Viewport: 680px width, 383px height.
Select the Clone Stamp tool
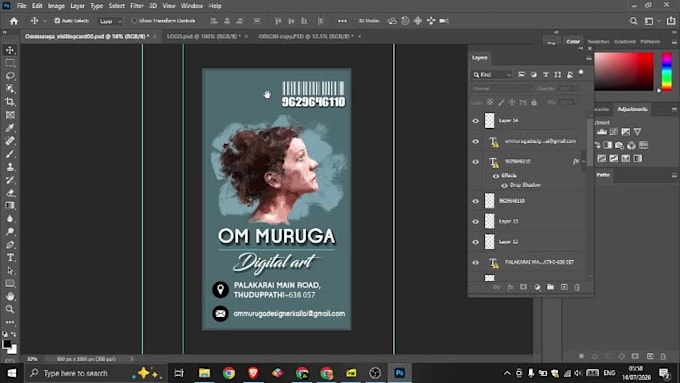click(x=10, y=167)
